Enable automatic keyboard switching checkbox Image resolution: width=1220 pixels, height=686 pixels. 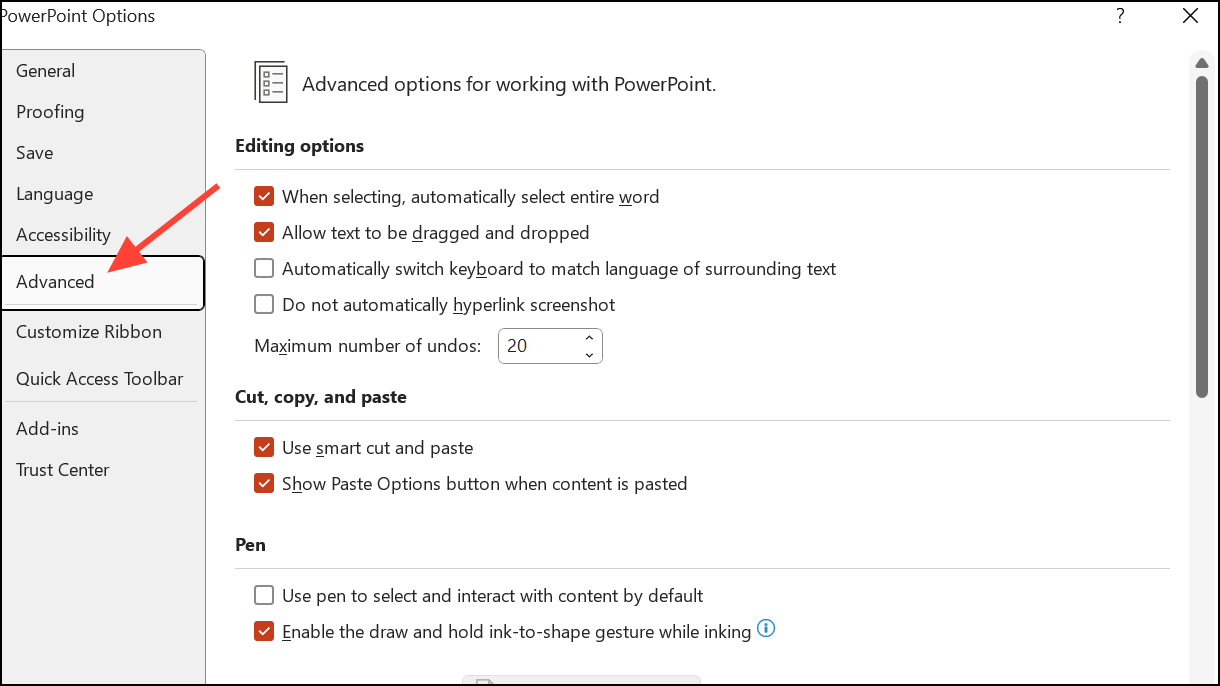pos(264,269)
